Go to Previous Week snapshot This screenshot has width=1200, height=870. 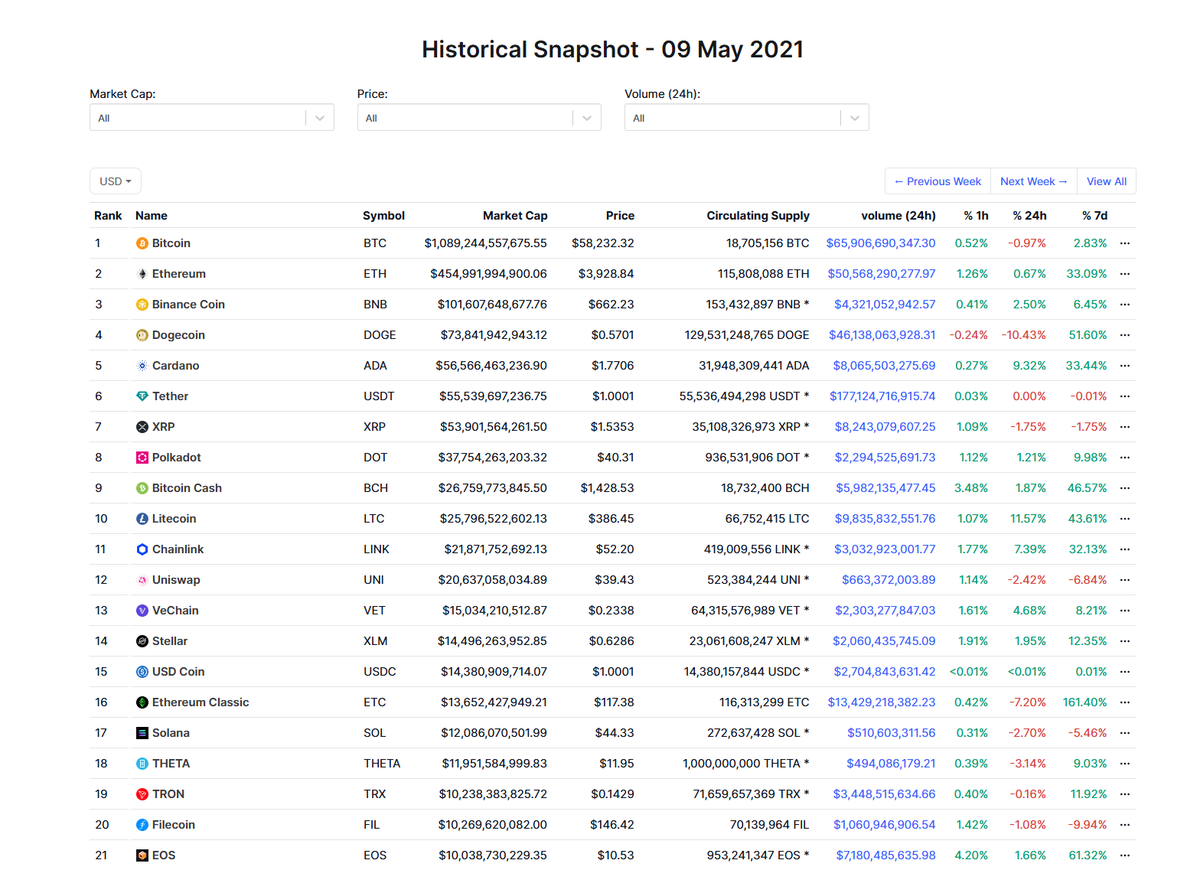pyautogui.click(x=937, y=181)
